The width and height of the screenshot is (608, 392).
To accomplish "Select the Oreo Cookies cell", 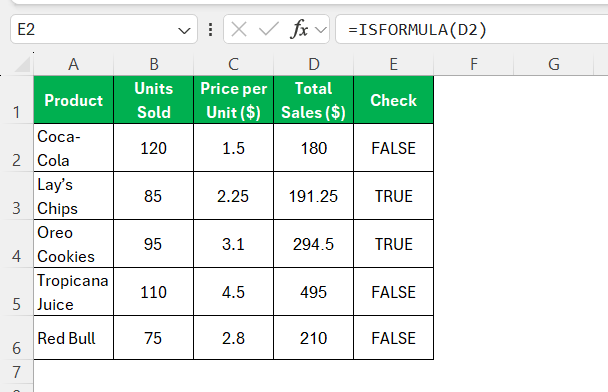I will tap(74, 244).
